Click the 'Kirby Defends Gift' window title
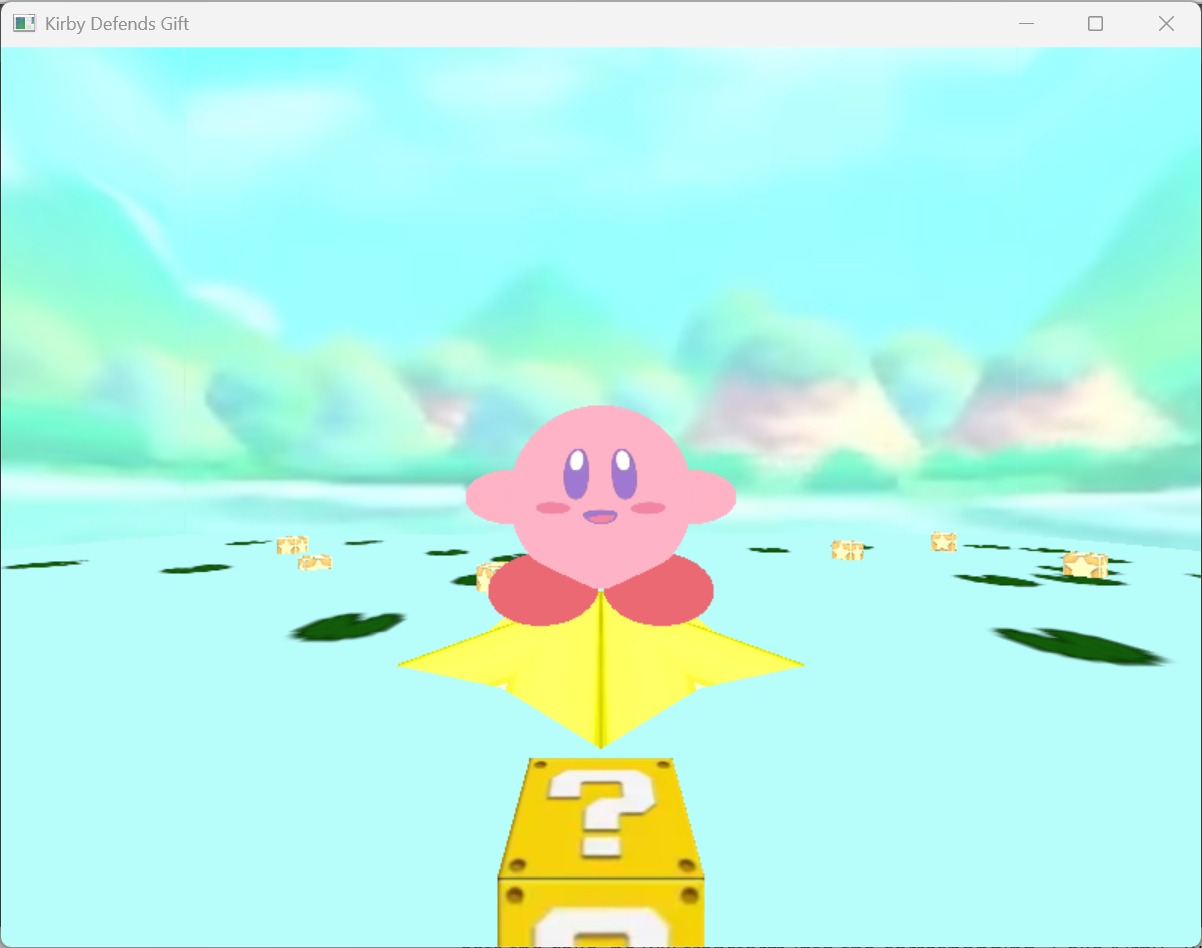This screenshot has width=1202, height=948. (117, 23)
